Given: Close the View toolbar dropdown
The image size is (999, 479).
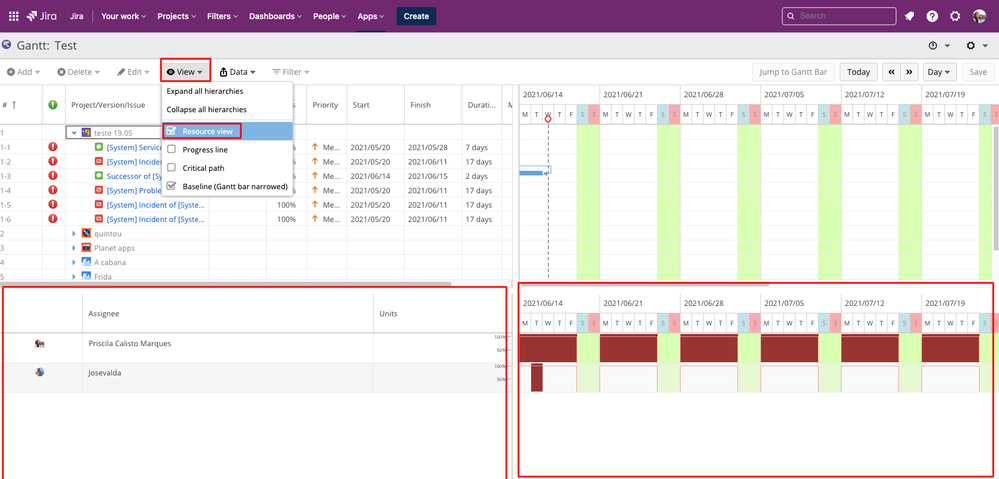Looking at the screenshot, I should (x=185, y=72).
